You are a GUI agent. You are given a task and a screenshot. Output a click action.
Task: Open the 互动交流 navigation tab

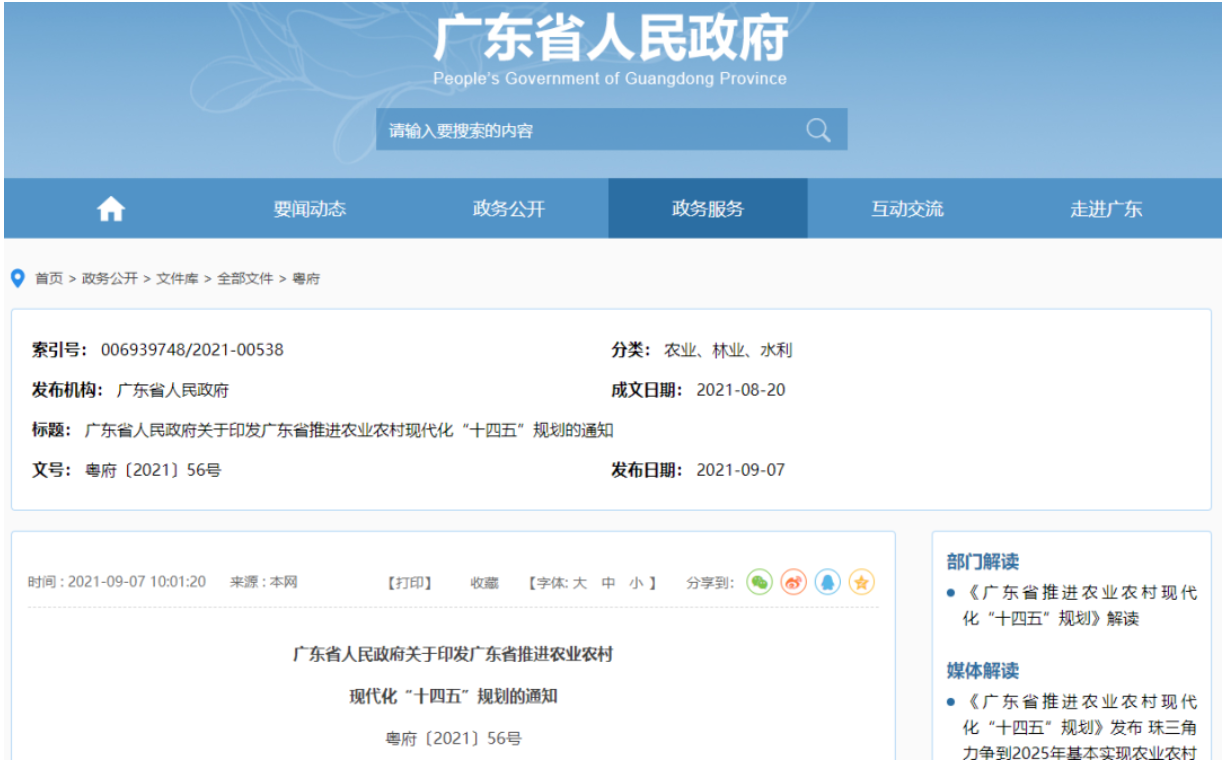click(x=906, y=209)
